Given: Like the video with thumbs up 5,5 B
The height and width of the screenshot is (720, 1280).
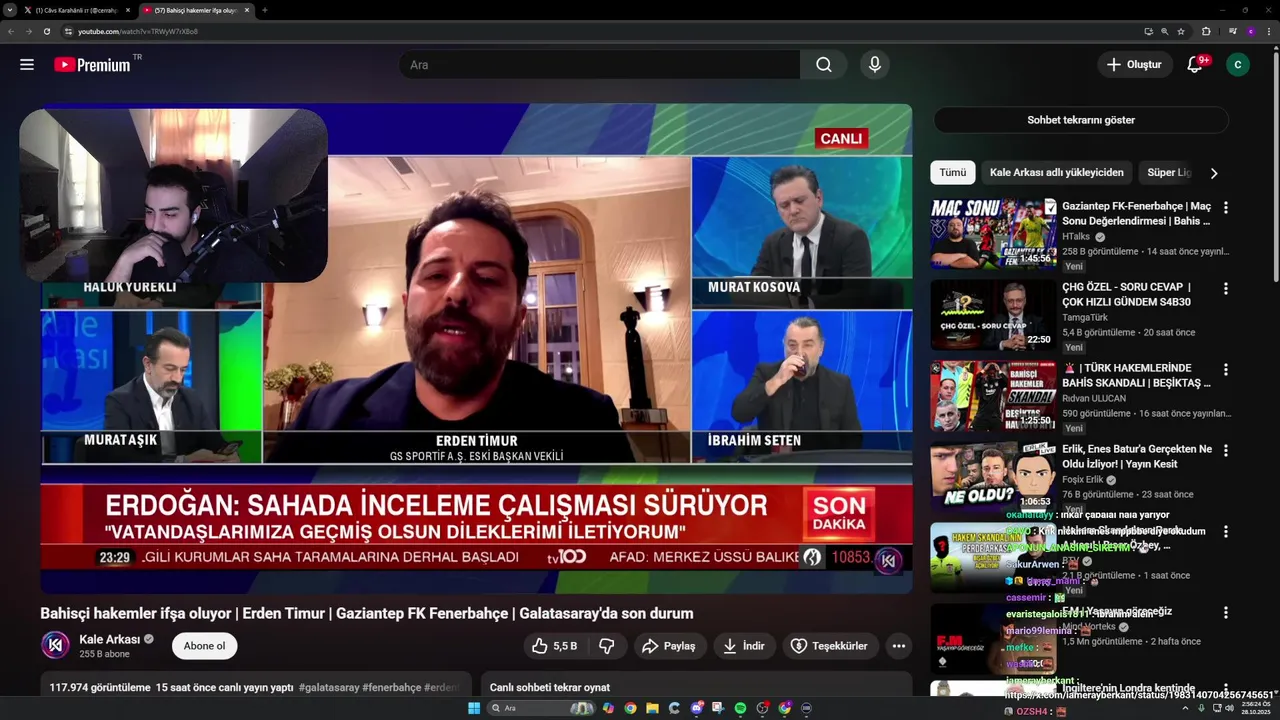Looking at the screenshot, I should [x=554, y=646].
